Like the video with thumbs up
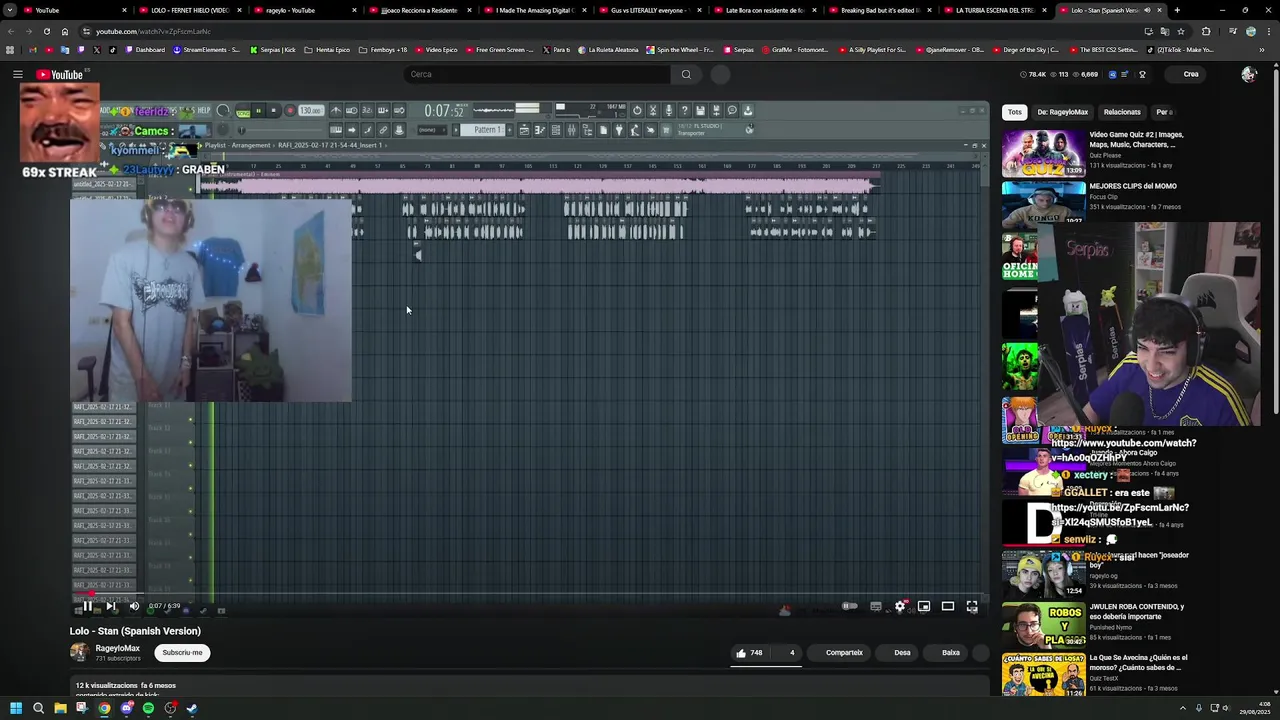The image size is (1280, 720). (749, 653)
